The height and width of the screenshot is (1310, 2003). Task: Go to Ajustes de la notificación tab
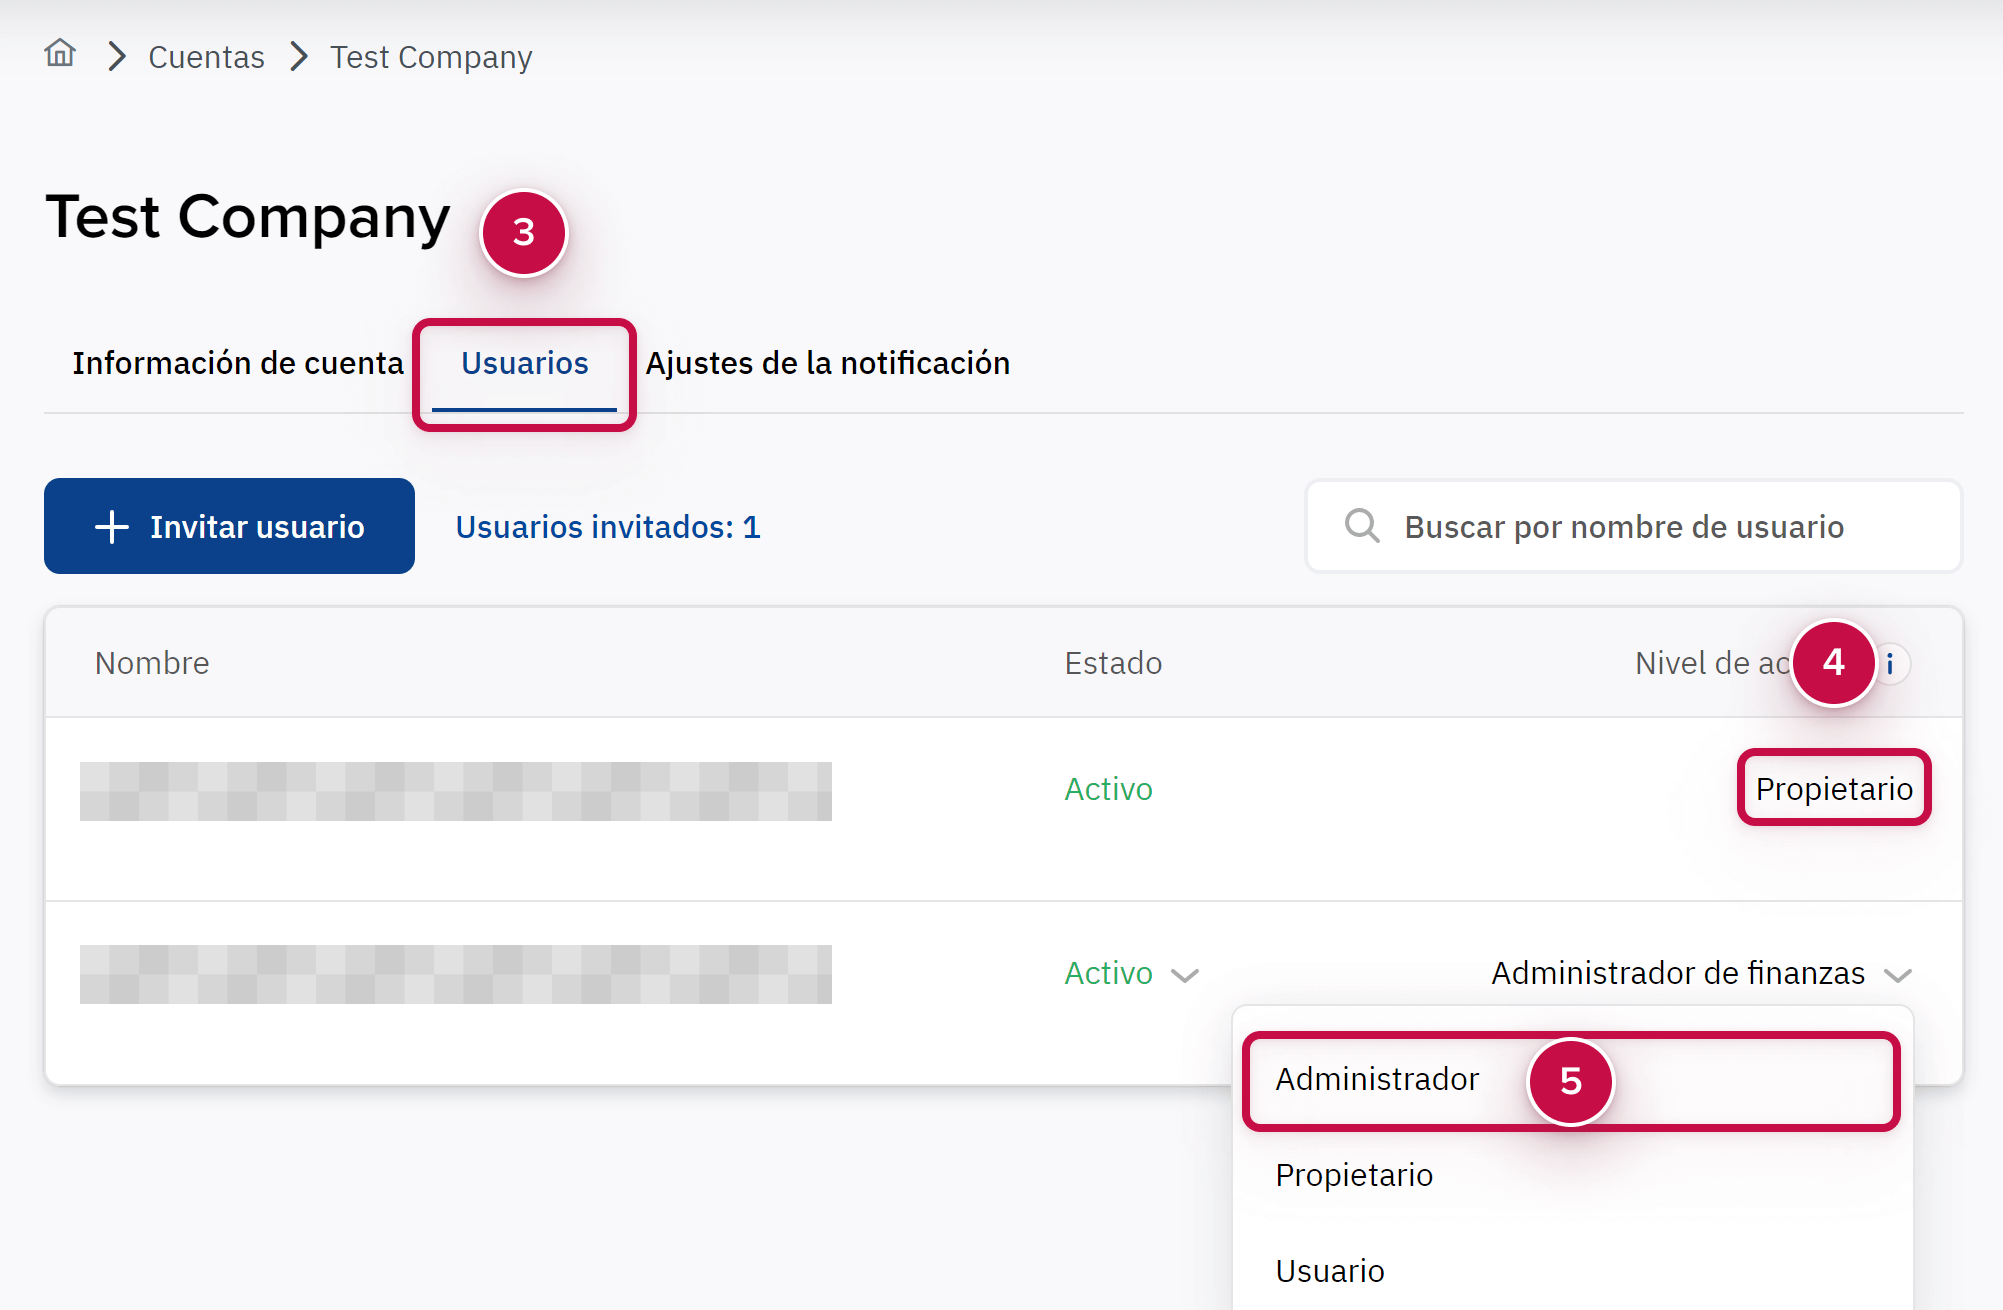[827, 363]
